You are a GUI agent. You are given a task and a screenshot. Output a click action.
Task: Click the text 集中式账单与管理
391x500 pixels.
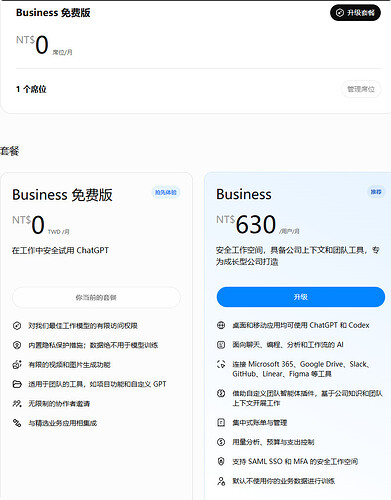(260, 423)
